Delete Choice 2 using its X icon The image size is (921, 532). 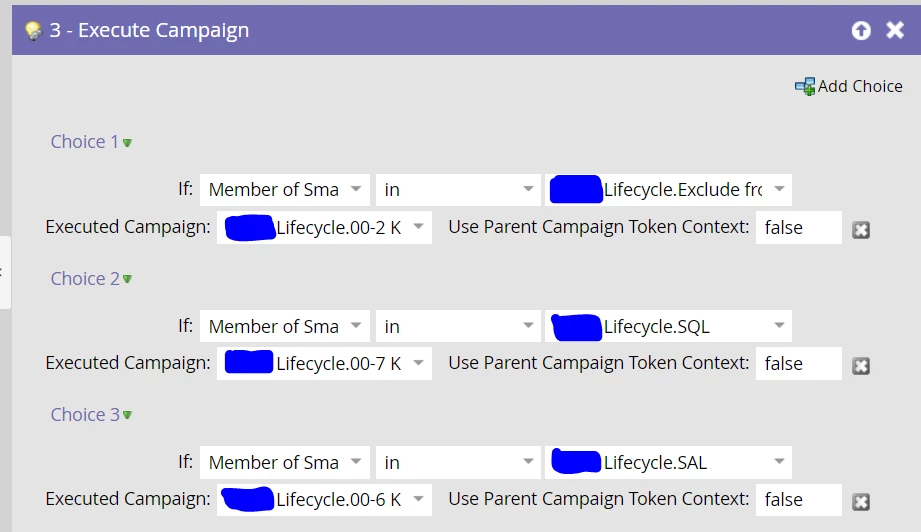860,366
